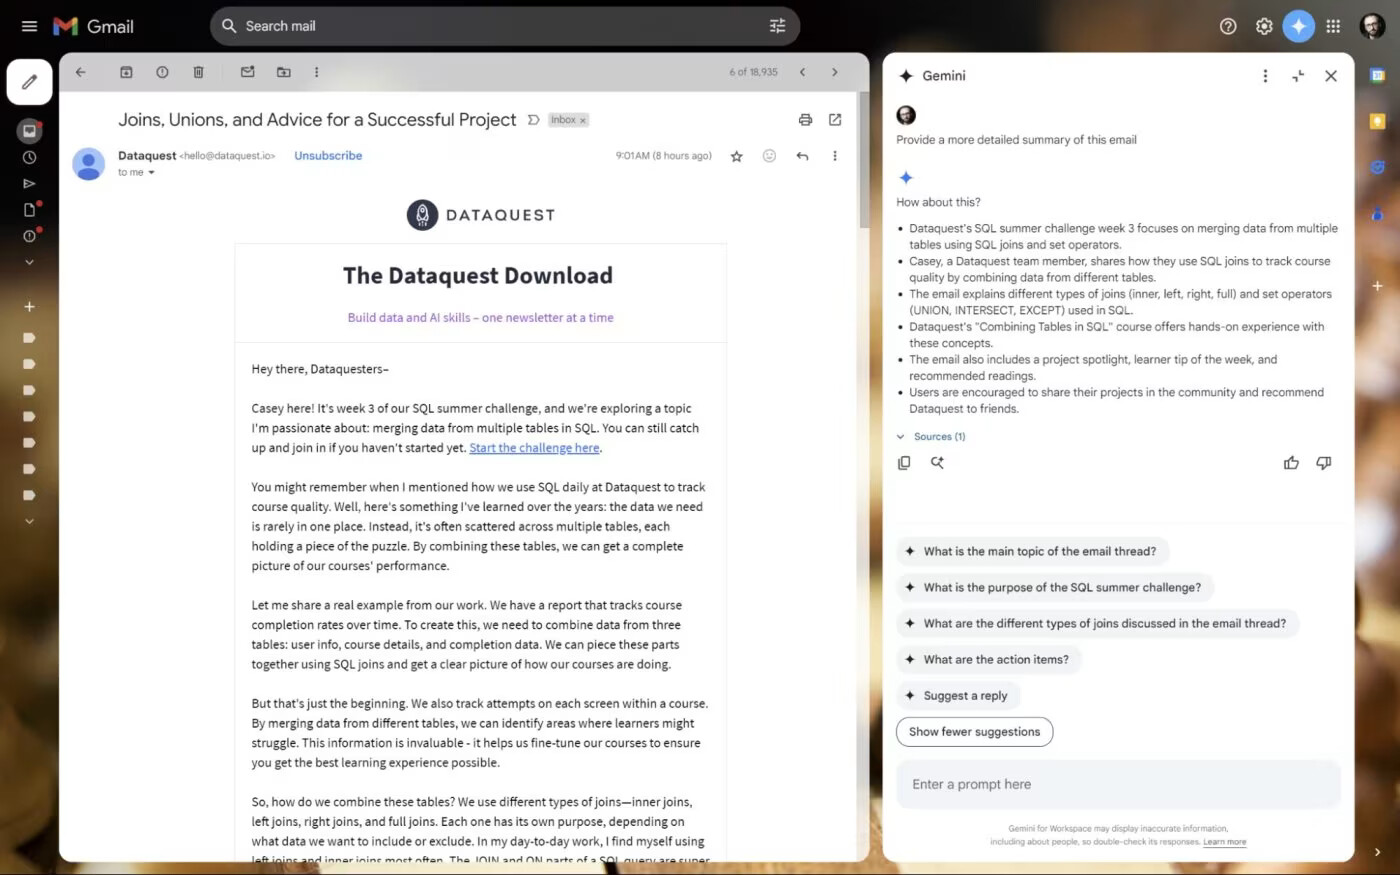This screenshot has width=1400, height=875.
Task: Print the email with printer icon
Action: pyautogui.click(x=805, y=120)
